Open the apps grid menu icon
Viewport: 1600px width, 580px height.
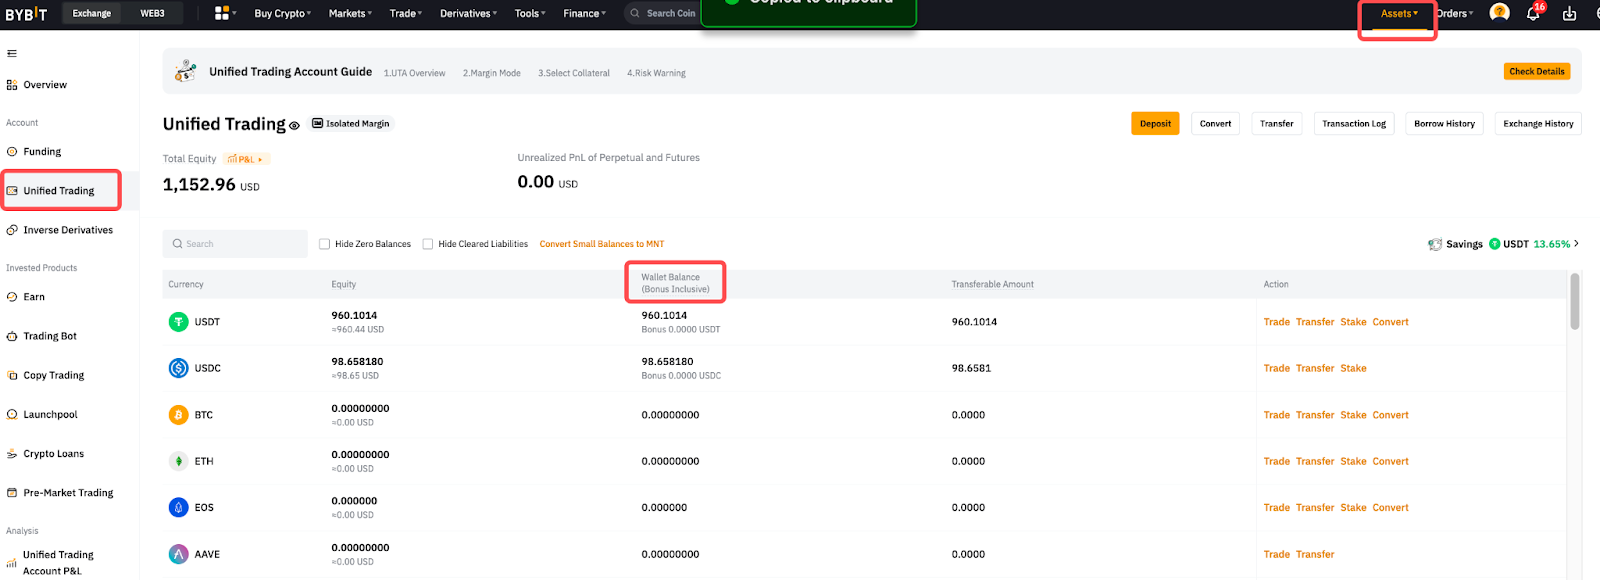pyautogui.click(x=222, y=13)
